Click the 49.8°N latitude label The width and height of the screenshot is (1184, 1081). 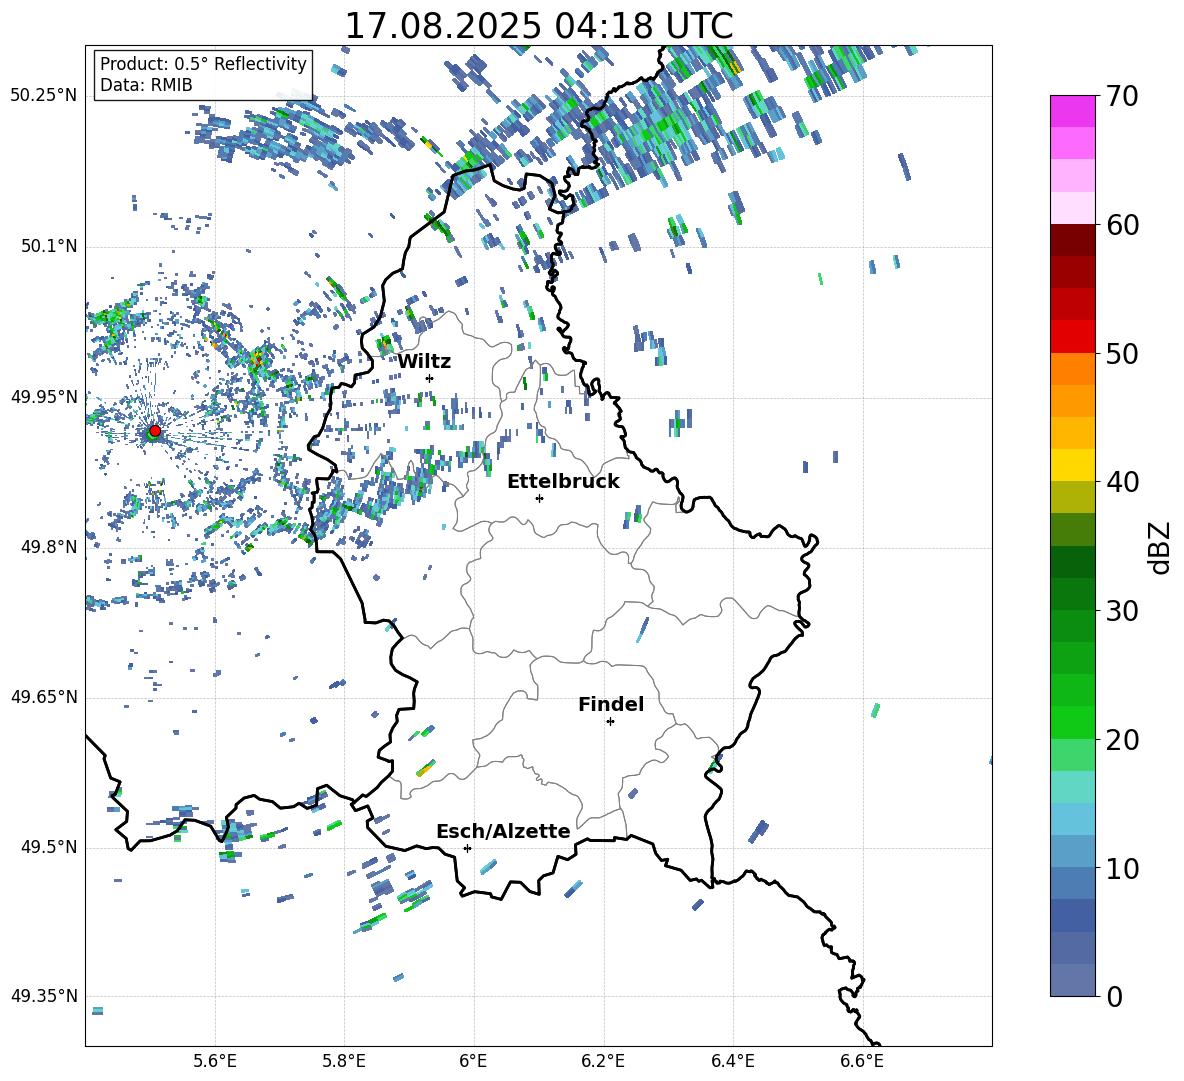click(x=48, y=547)
